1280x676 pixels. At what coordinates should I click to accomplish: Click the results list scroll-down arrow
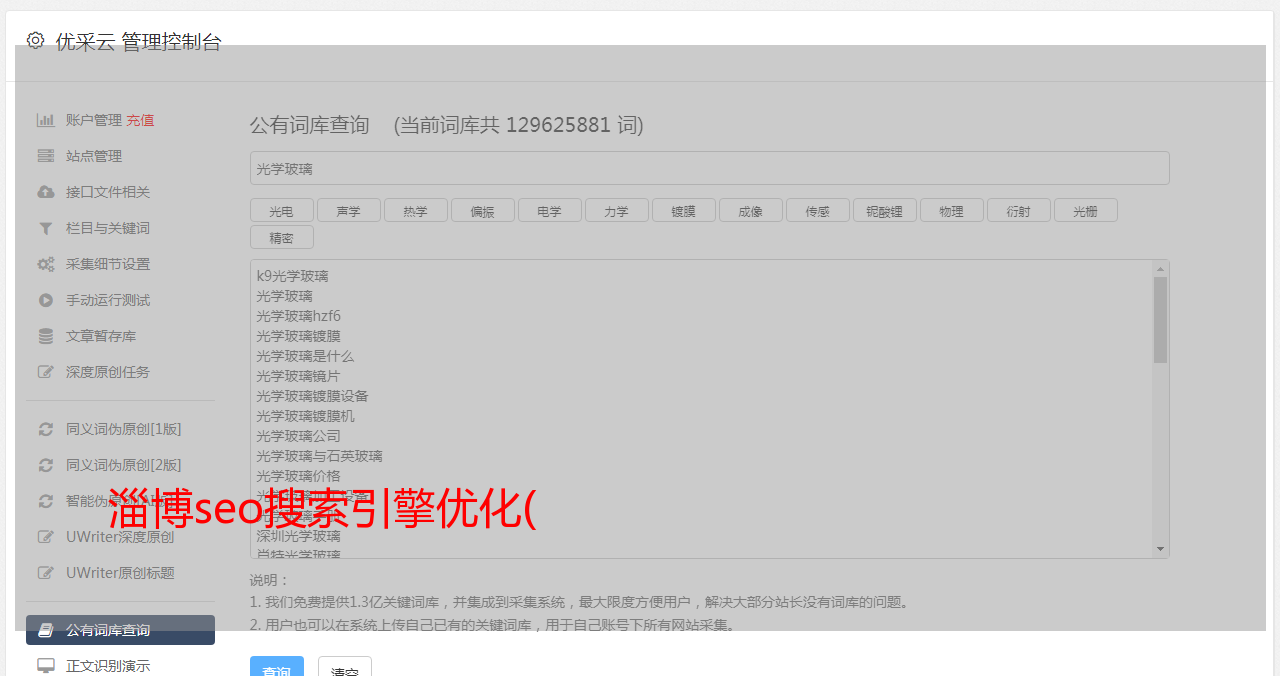pyautogui.click(x=1160, y=549)
